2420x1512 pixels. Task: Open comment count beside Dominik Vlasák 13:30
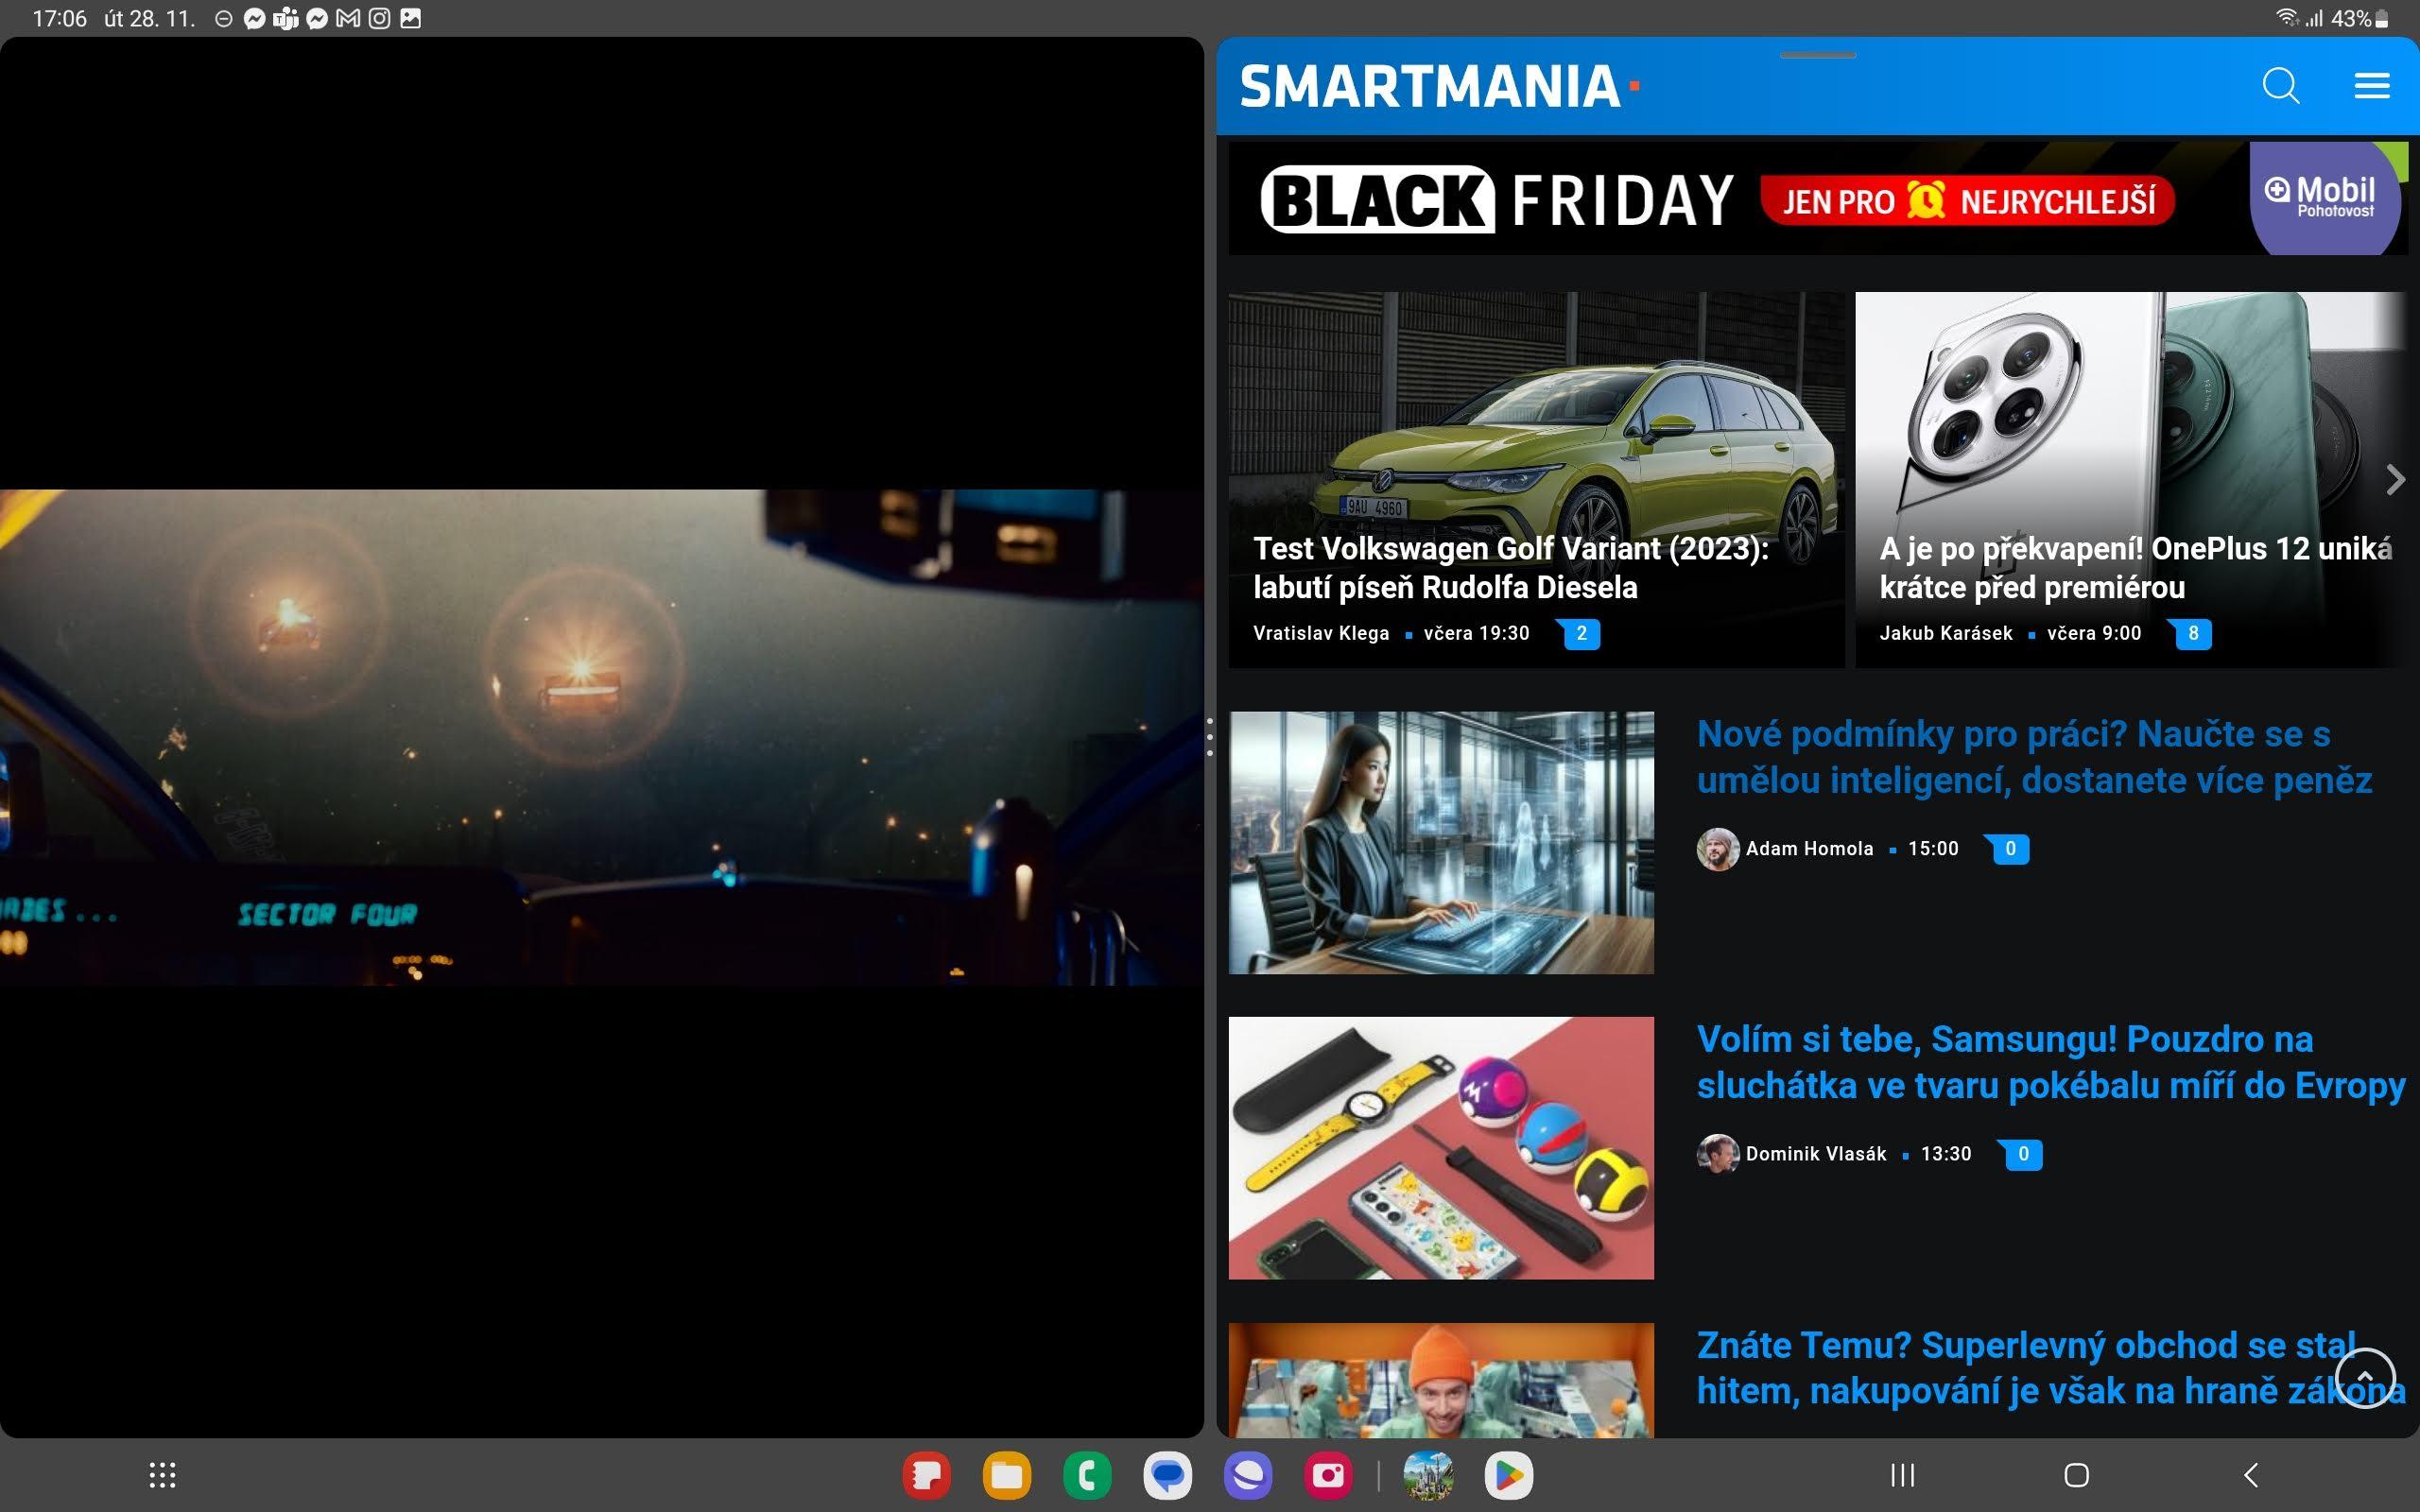point(2023,1154)
